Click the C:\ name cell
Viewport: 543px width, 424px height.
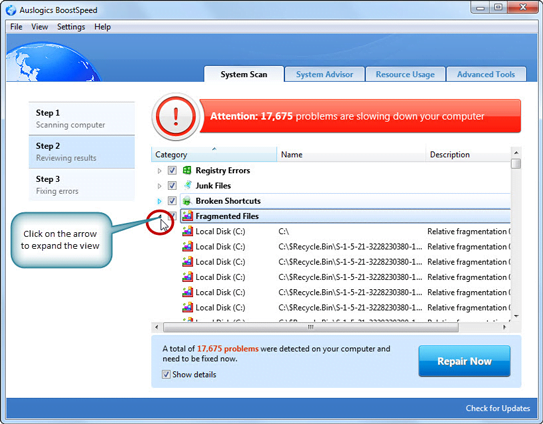coord(284,231)
